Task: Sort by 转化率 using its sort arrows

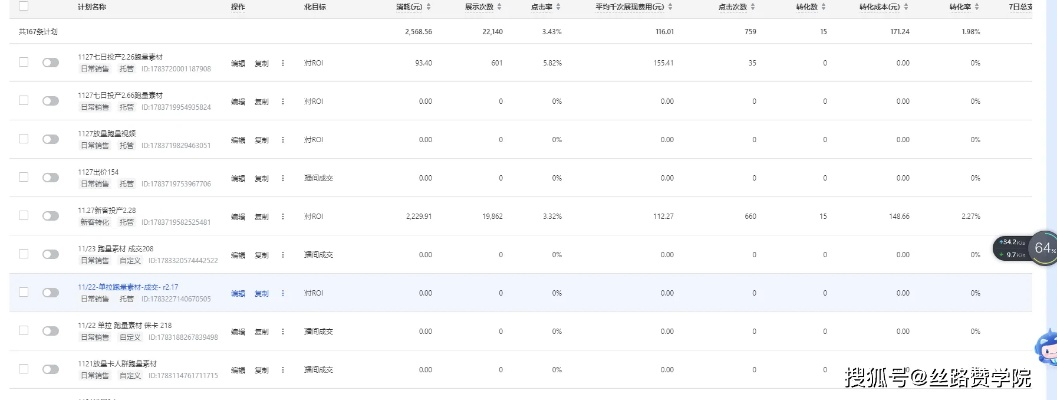Action: [x=978, y=7]
